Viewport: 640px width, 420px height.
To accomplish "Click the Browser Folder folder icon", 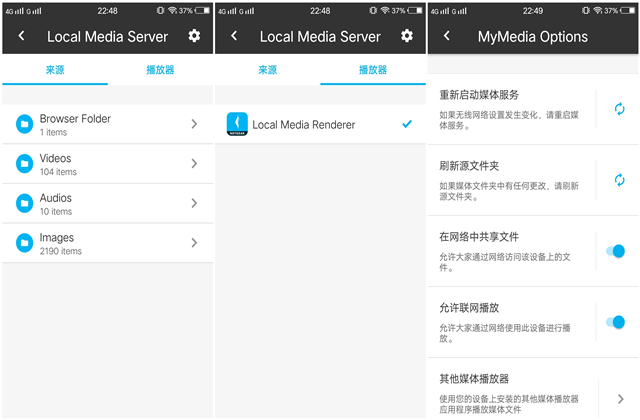I will pyautogui.click(x=24, y=124).
